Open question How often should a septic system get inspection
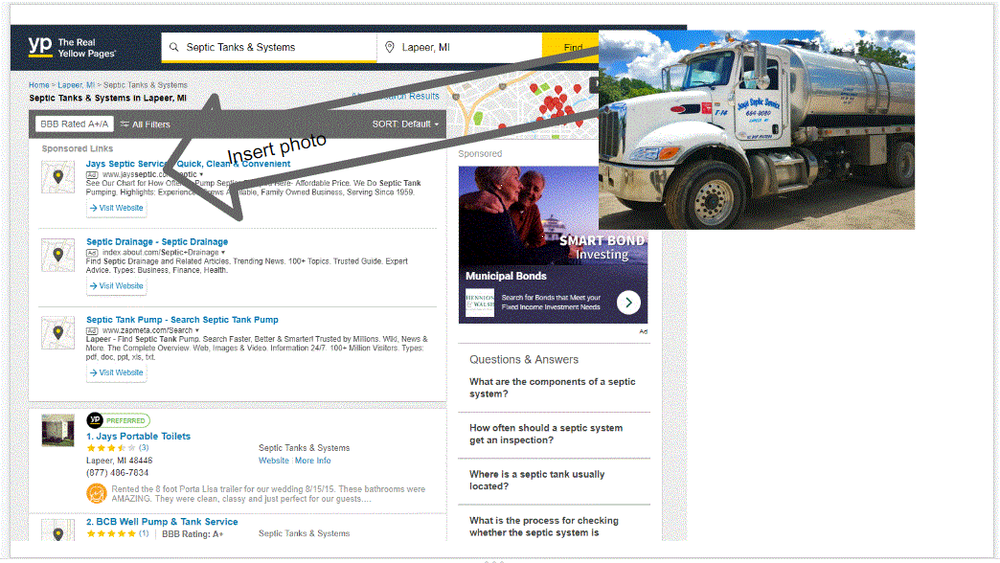This screenshot has width=1000, height=563. (x=546, y=434)
